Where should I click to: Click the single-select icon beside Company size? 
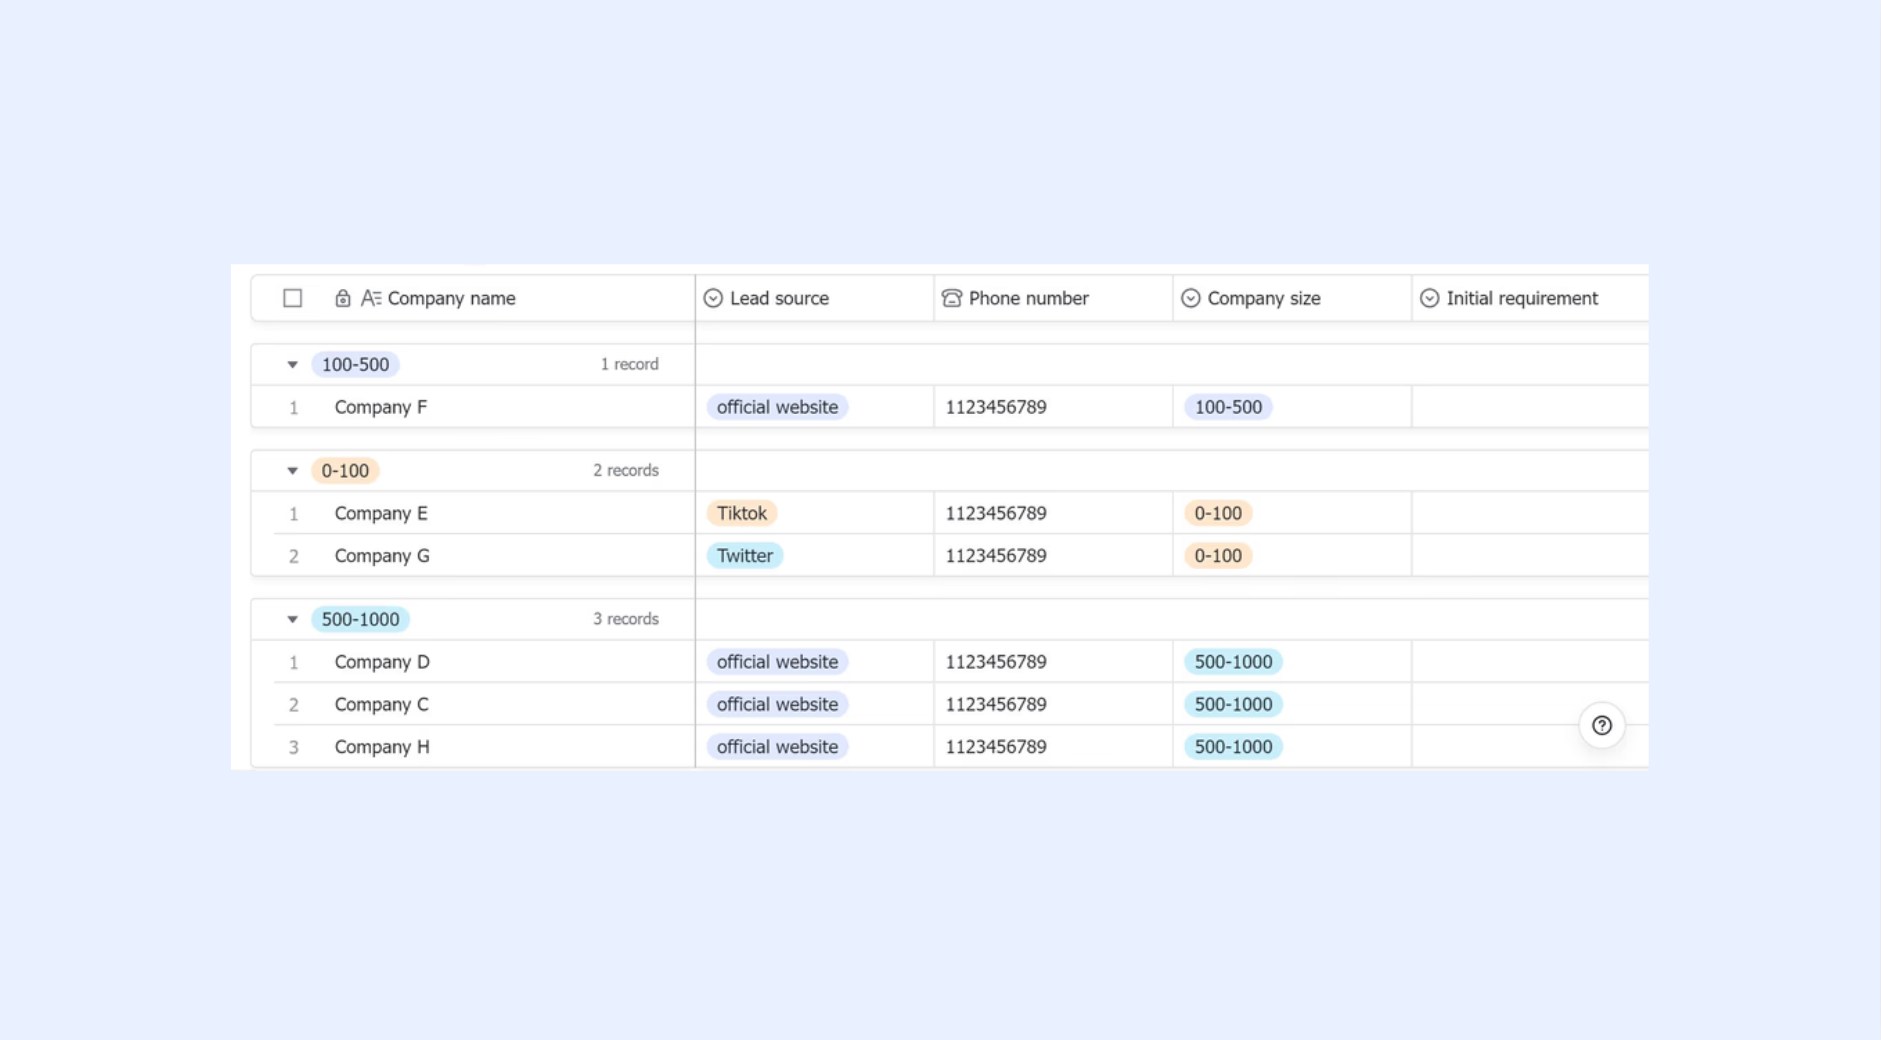[x=1190, y=298]
